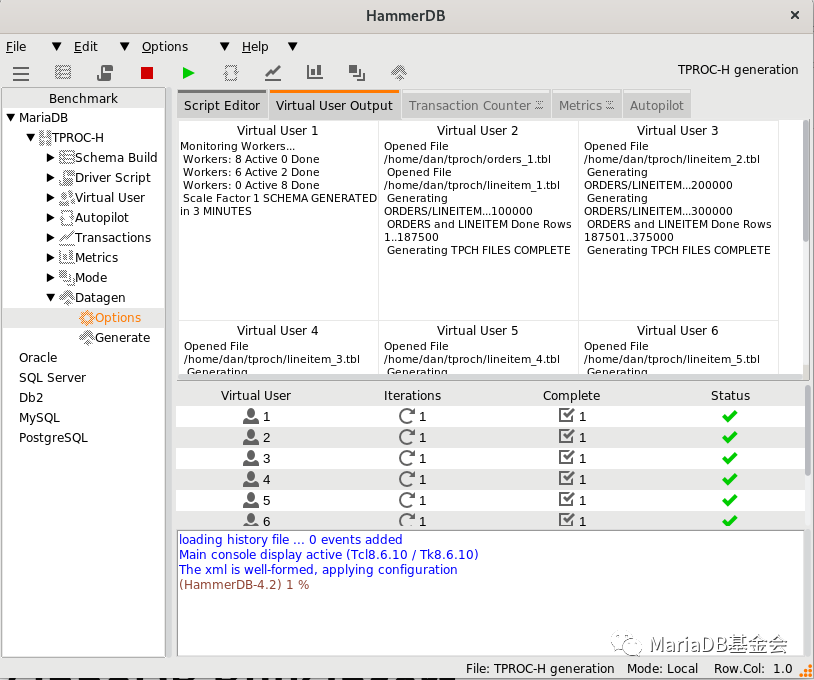The height and width of the screenshot is (680, 814).
Task: Click the hamburger menu toolbar icon
Action: [20, 72]
